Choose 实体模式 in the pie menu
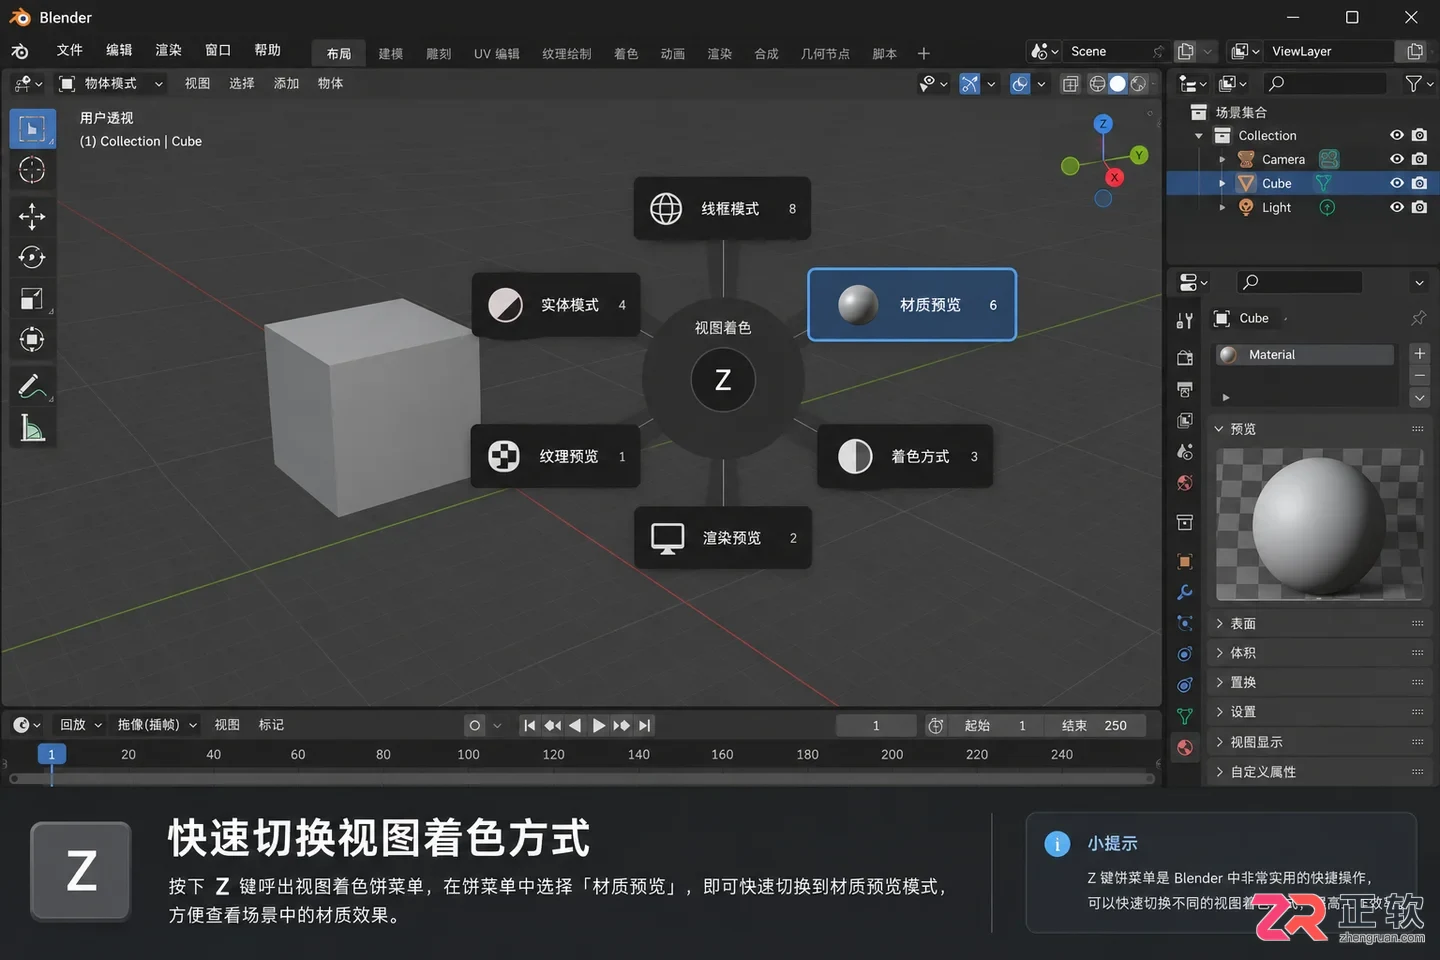 tap(556, 305)
